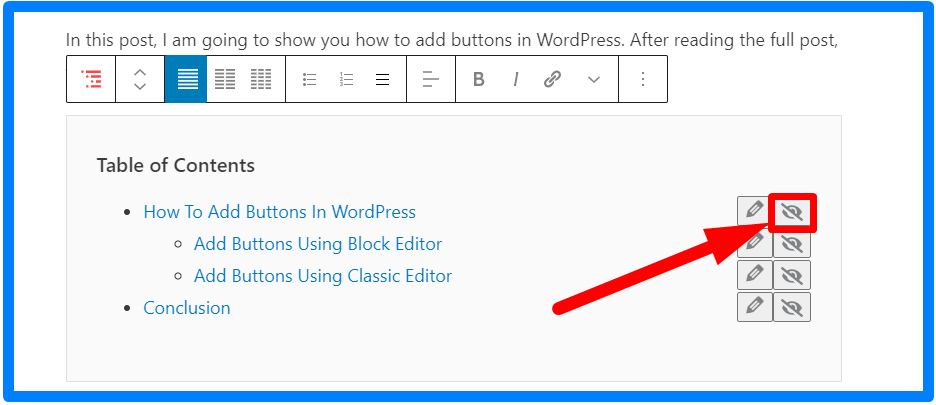
Task: Edit the Add Buttons Using Block Editor entry
Action: pos(755,243)
